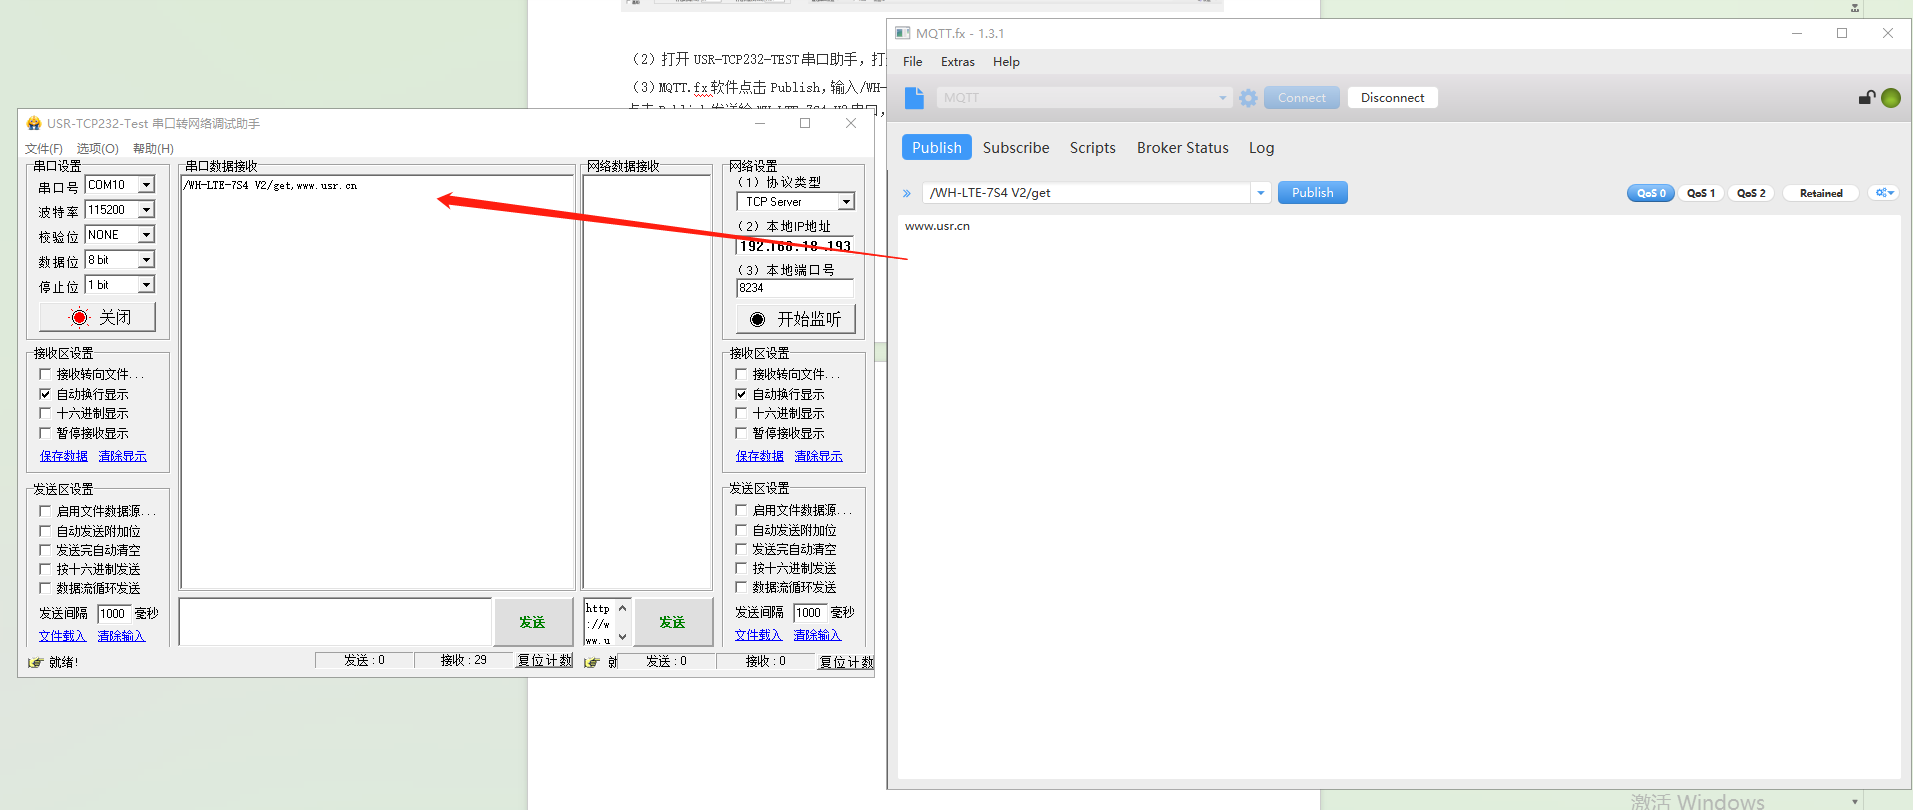
Task: Expand the 波特率 115200 dropdown
Action: (x=146, y=210)
